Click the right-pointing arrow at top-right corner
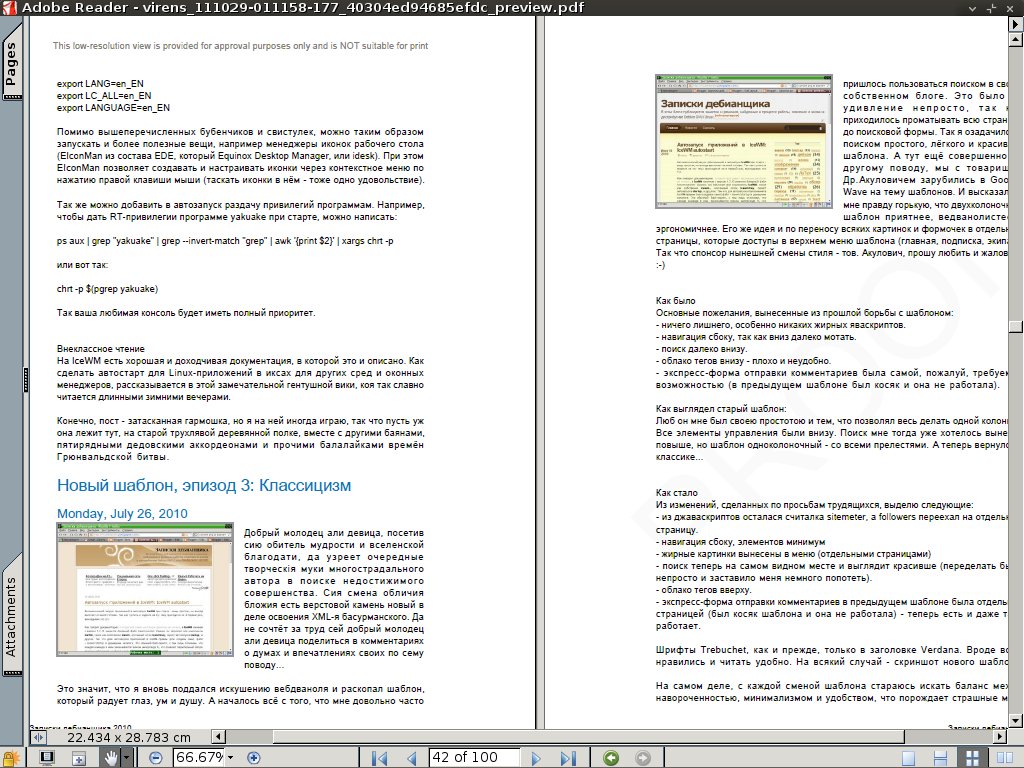This screenshot has width=1024, height=768. pos(1016,24)
